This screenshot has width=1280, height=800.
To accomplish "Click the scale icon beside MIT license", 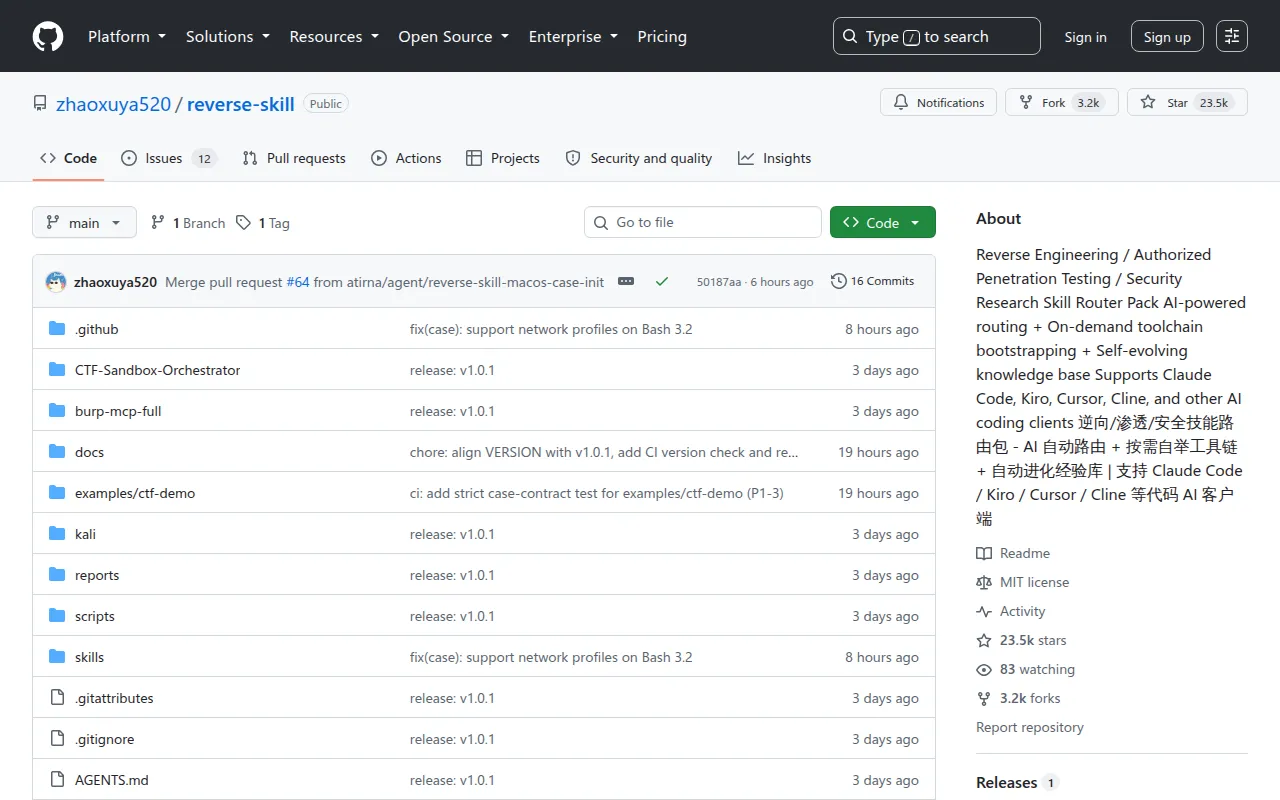I will (984, 582).
